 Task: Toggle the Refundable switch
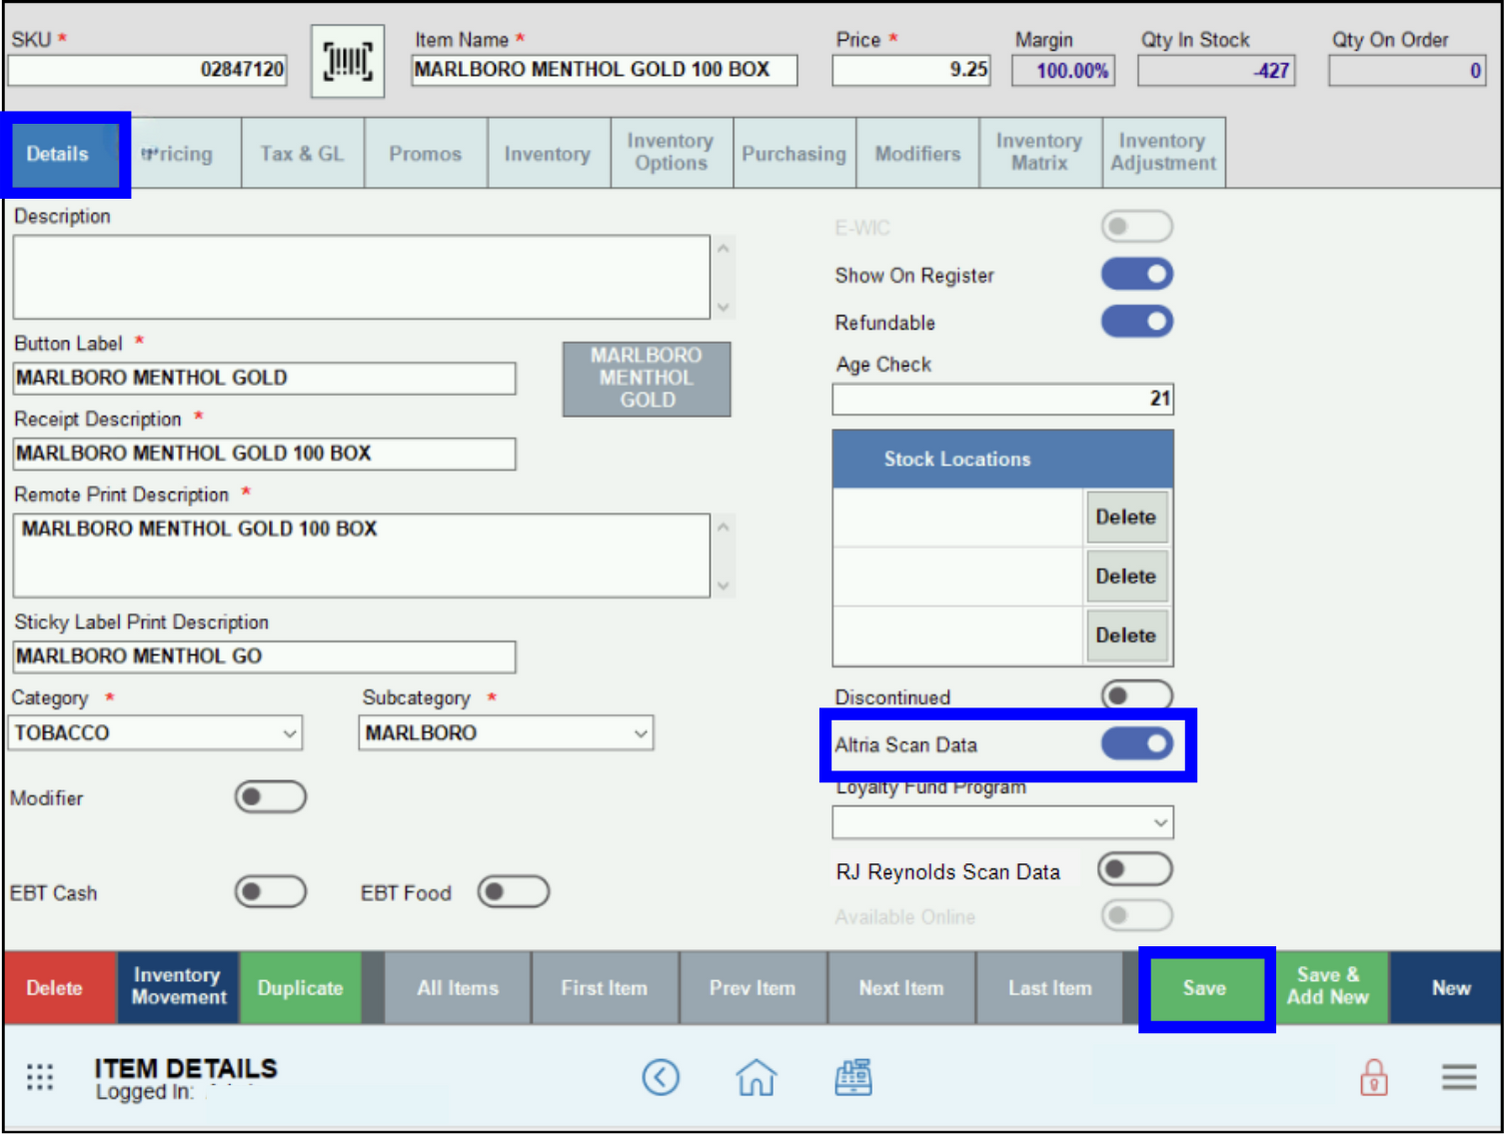(1137, 322)
